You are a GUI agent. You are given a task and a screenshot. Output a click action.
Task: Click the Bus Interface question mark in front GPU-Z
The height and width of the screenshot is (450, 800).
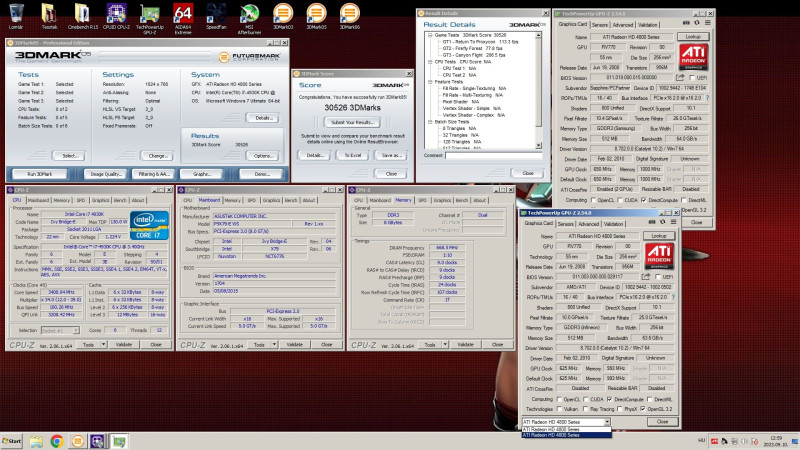point(673,297)
